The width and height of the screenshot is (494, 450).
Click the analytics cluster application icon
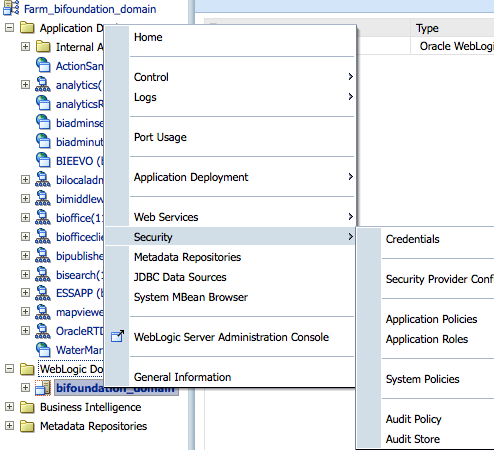(x=43, y=84)
